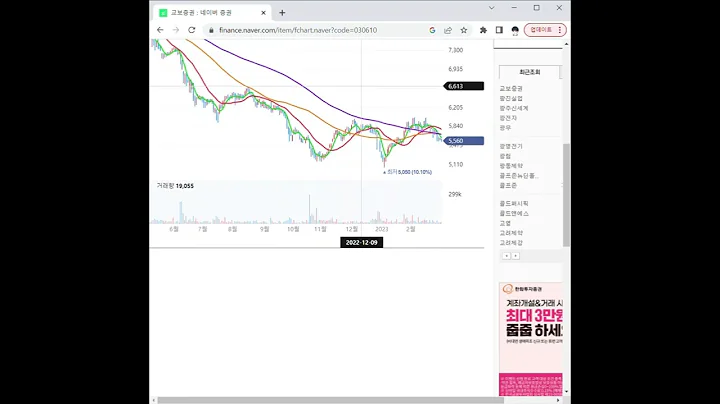720x404 pixels.
Task: Open 광전자 in recent list
Action: coord(508,118)
